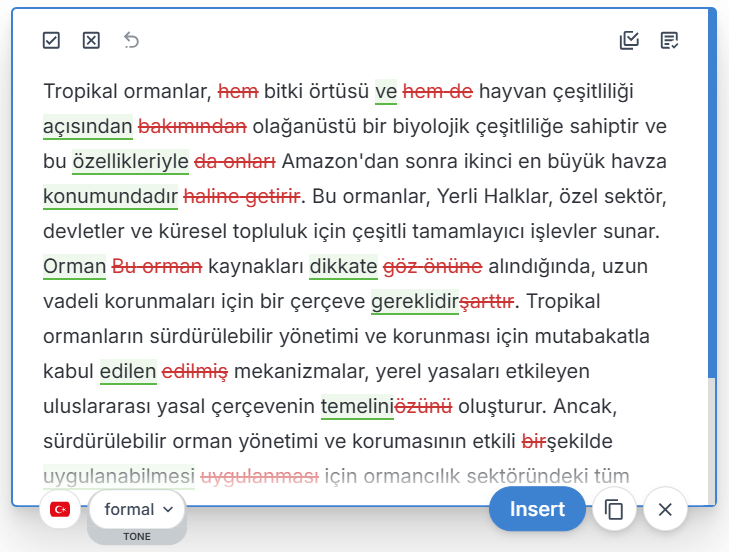Click the accept all changes checkmark icon
This screenshot has height=552, width=729.
[x=52, y=40]
